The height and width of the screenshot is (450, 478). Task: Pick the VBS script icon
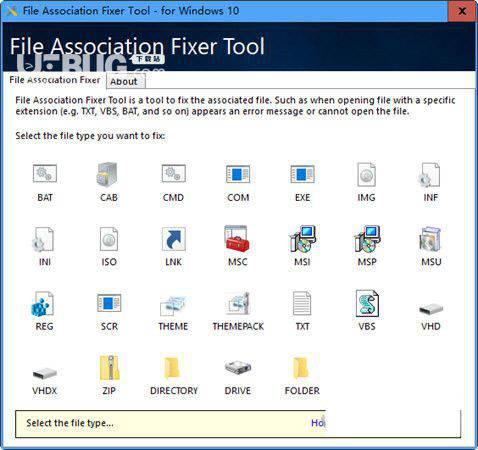click(x=367, y=303)
